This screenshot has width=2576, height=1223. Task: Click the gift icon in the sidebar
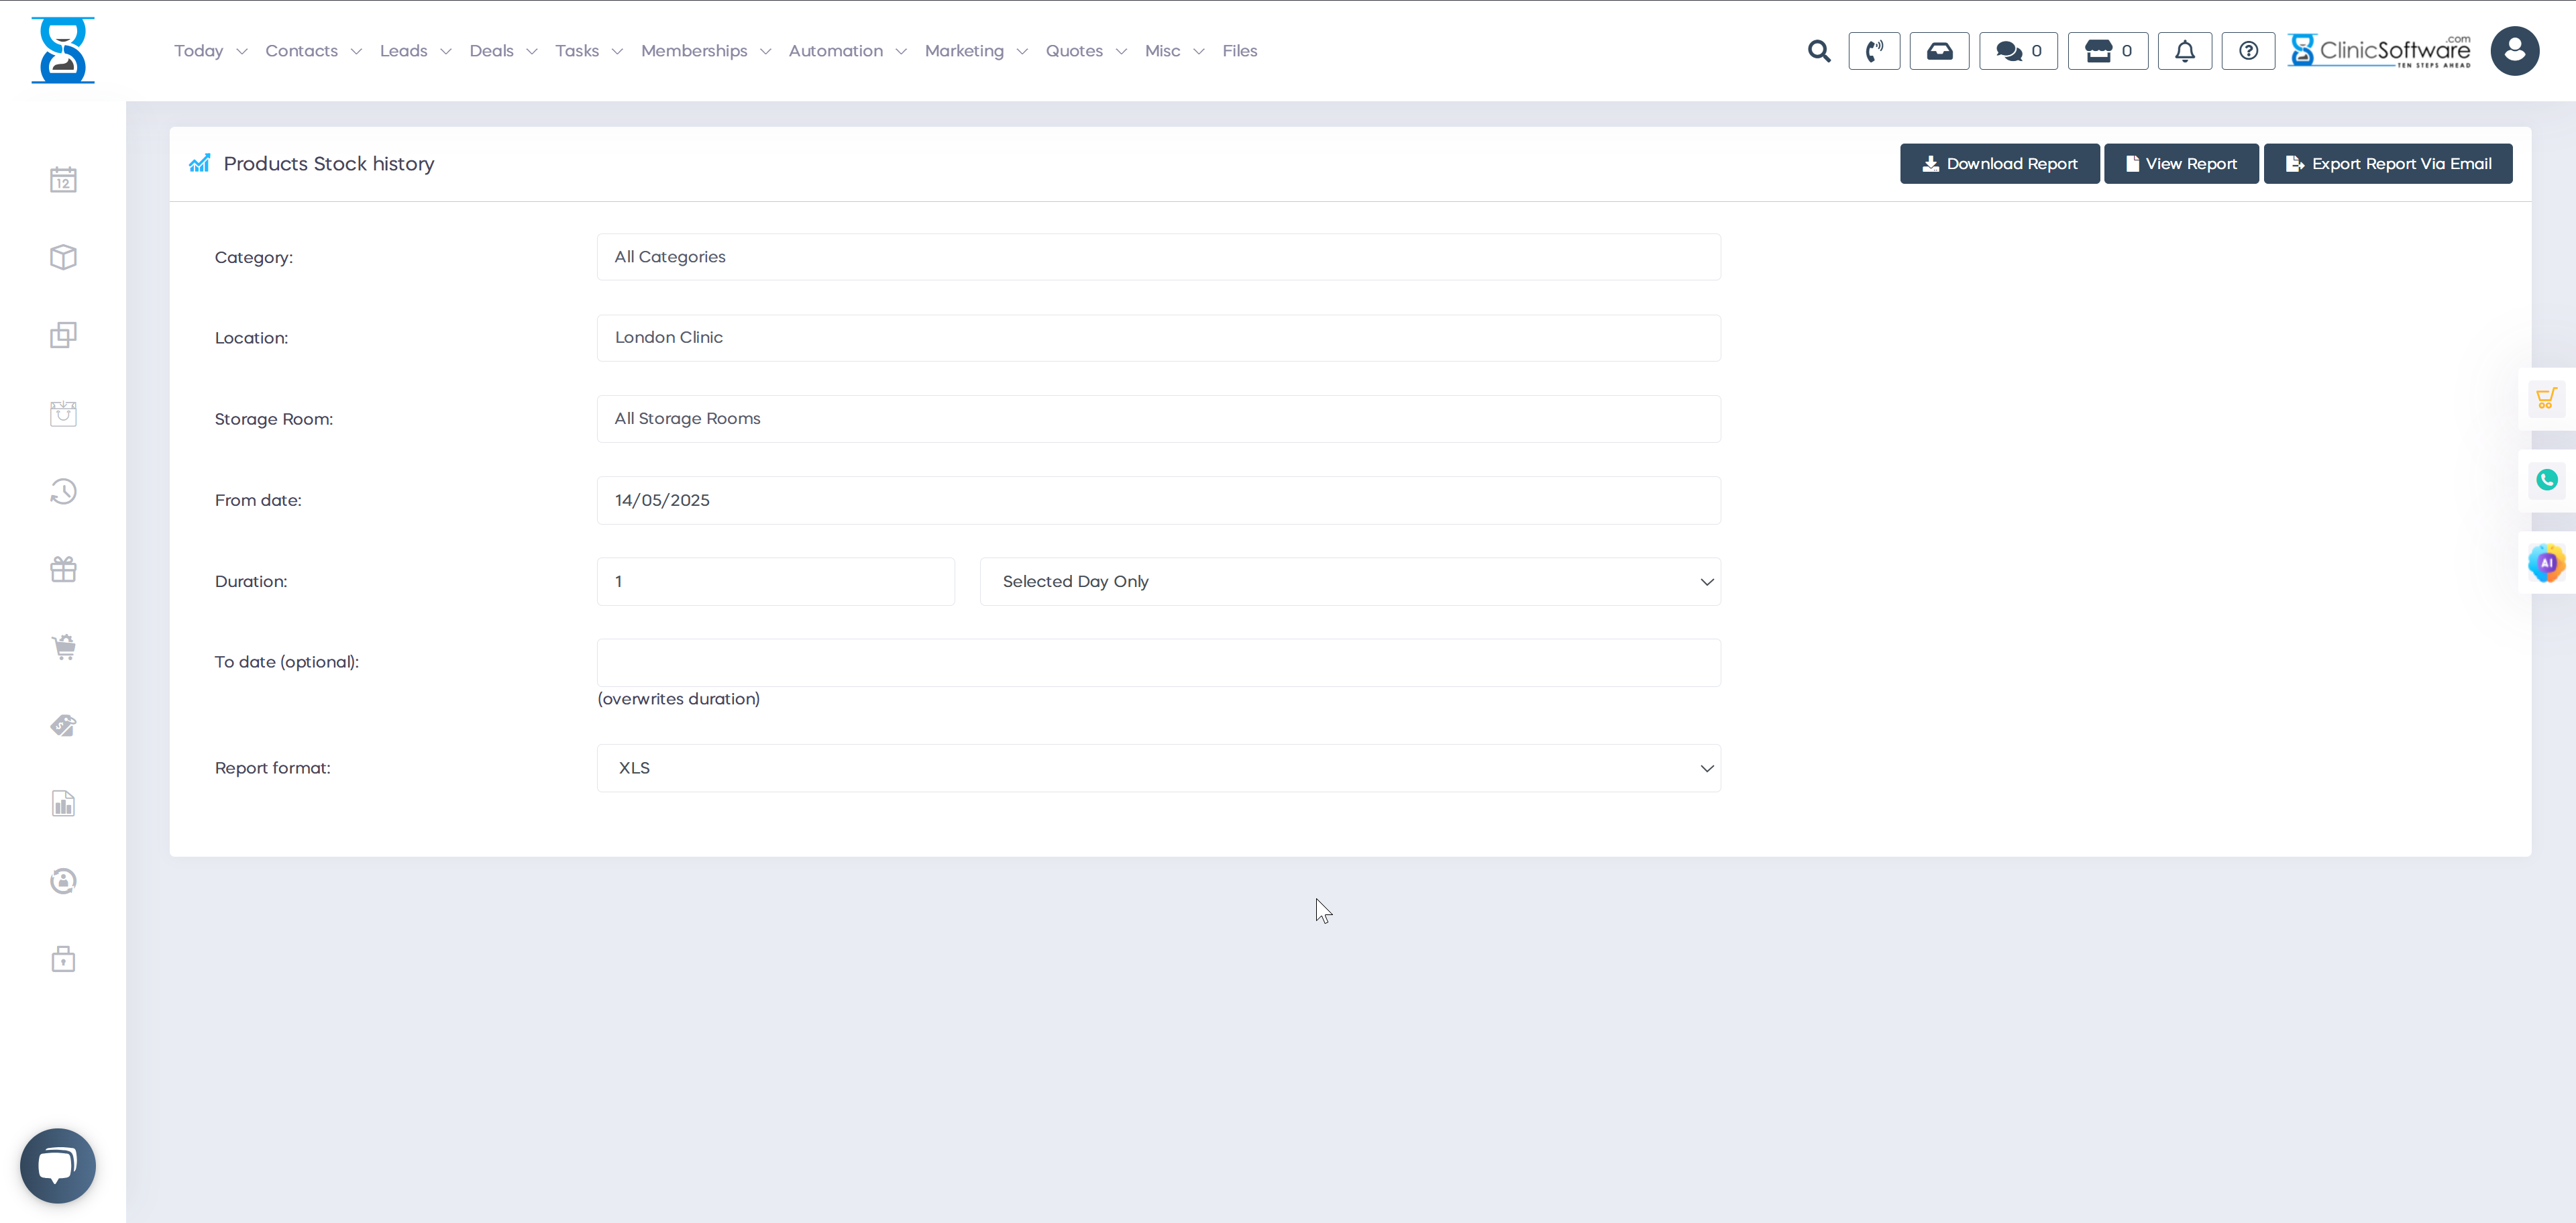click(x=63, y=569)
